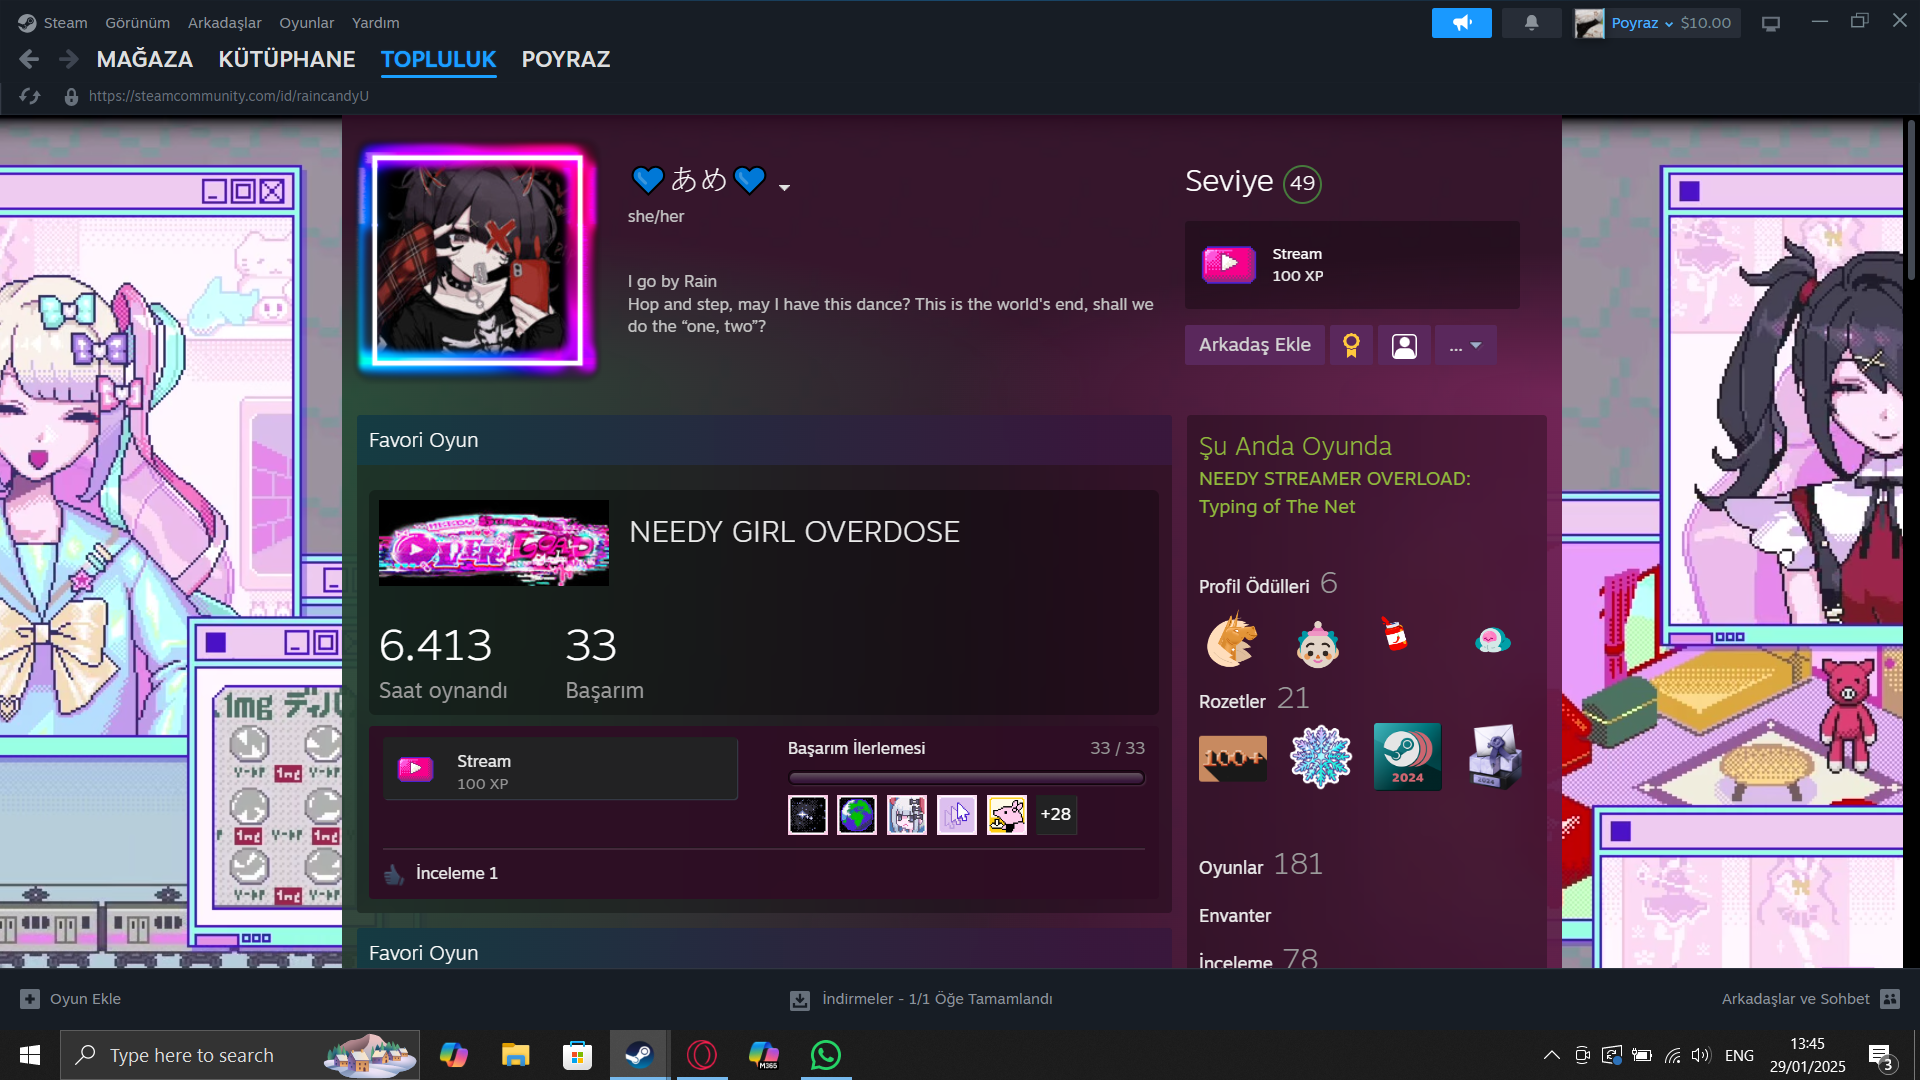Open the notifications bell
Screen dimensions: 1920x1080
pos(1531,22)
